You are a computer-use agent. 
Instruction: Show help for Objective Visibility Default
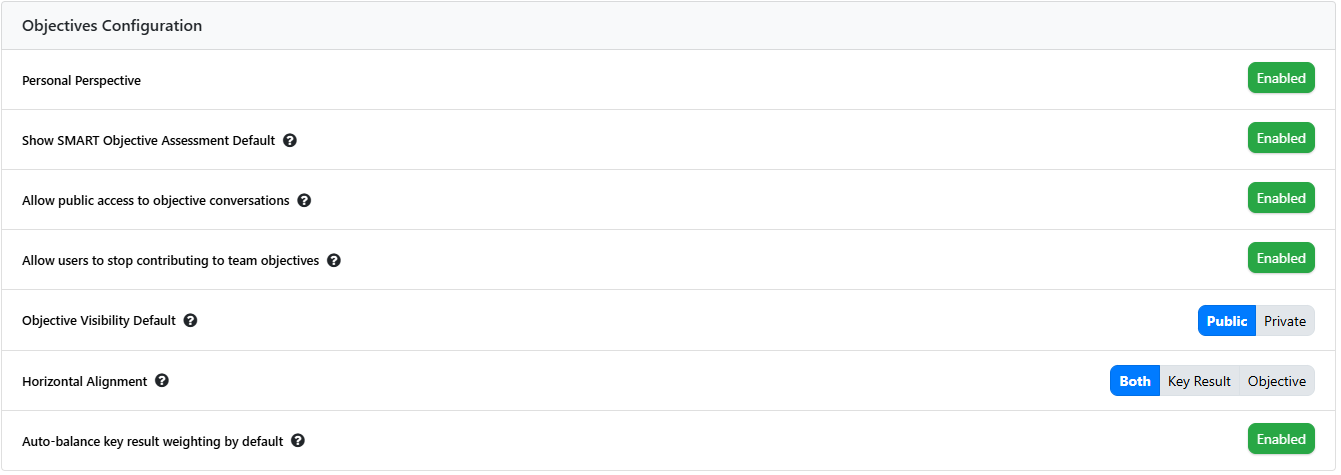click(x=190, y=321)
